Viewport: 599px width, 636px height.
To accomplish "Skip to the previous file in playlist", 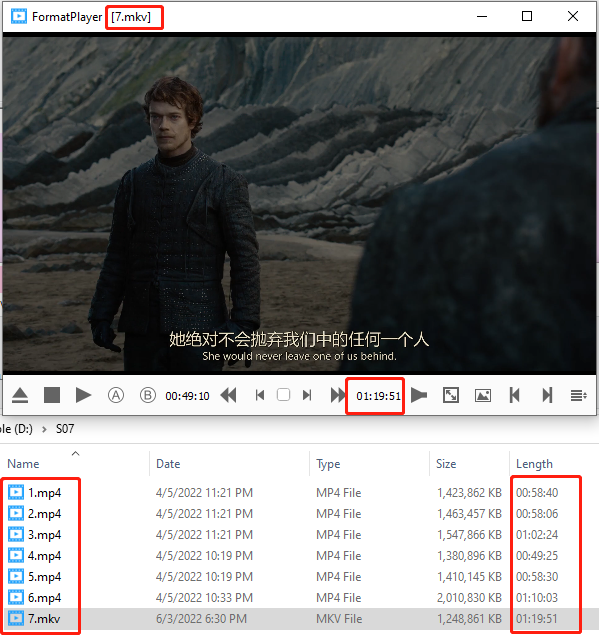I will 515,395.
